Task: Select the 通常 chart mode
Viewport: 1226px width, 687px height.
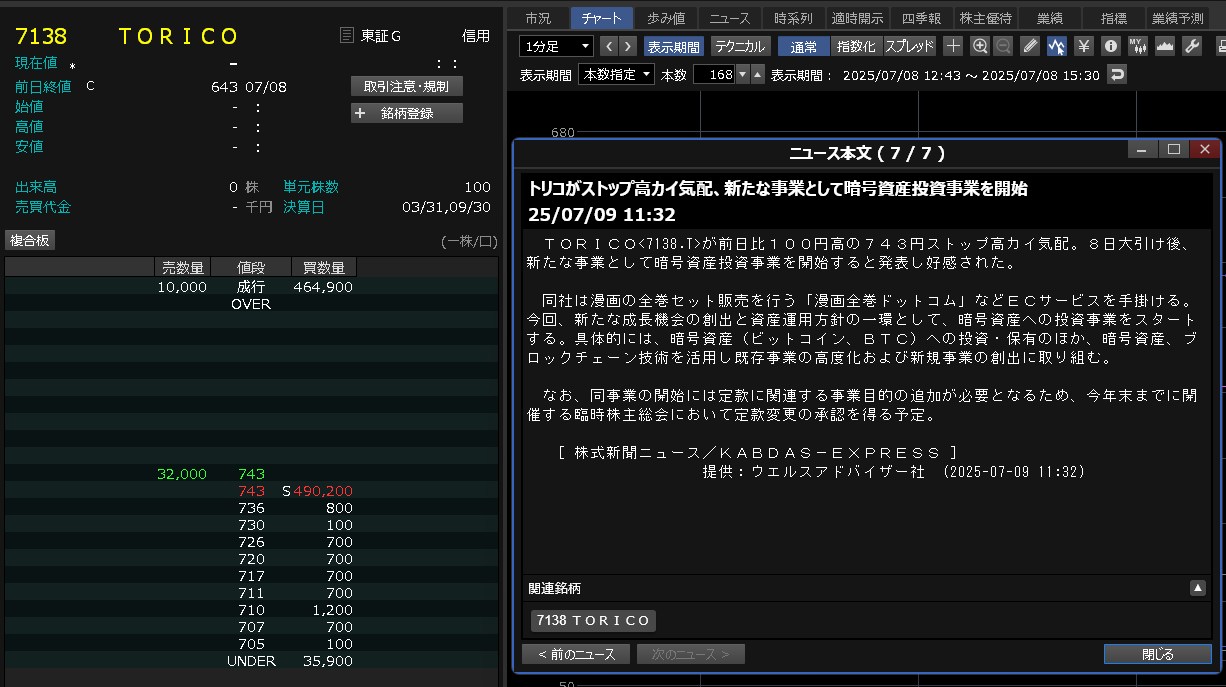Action: click(x=804, y=46)
